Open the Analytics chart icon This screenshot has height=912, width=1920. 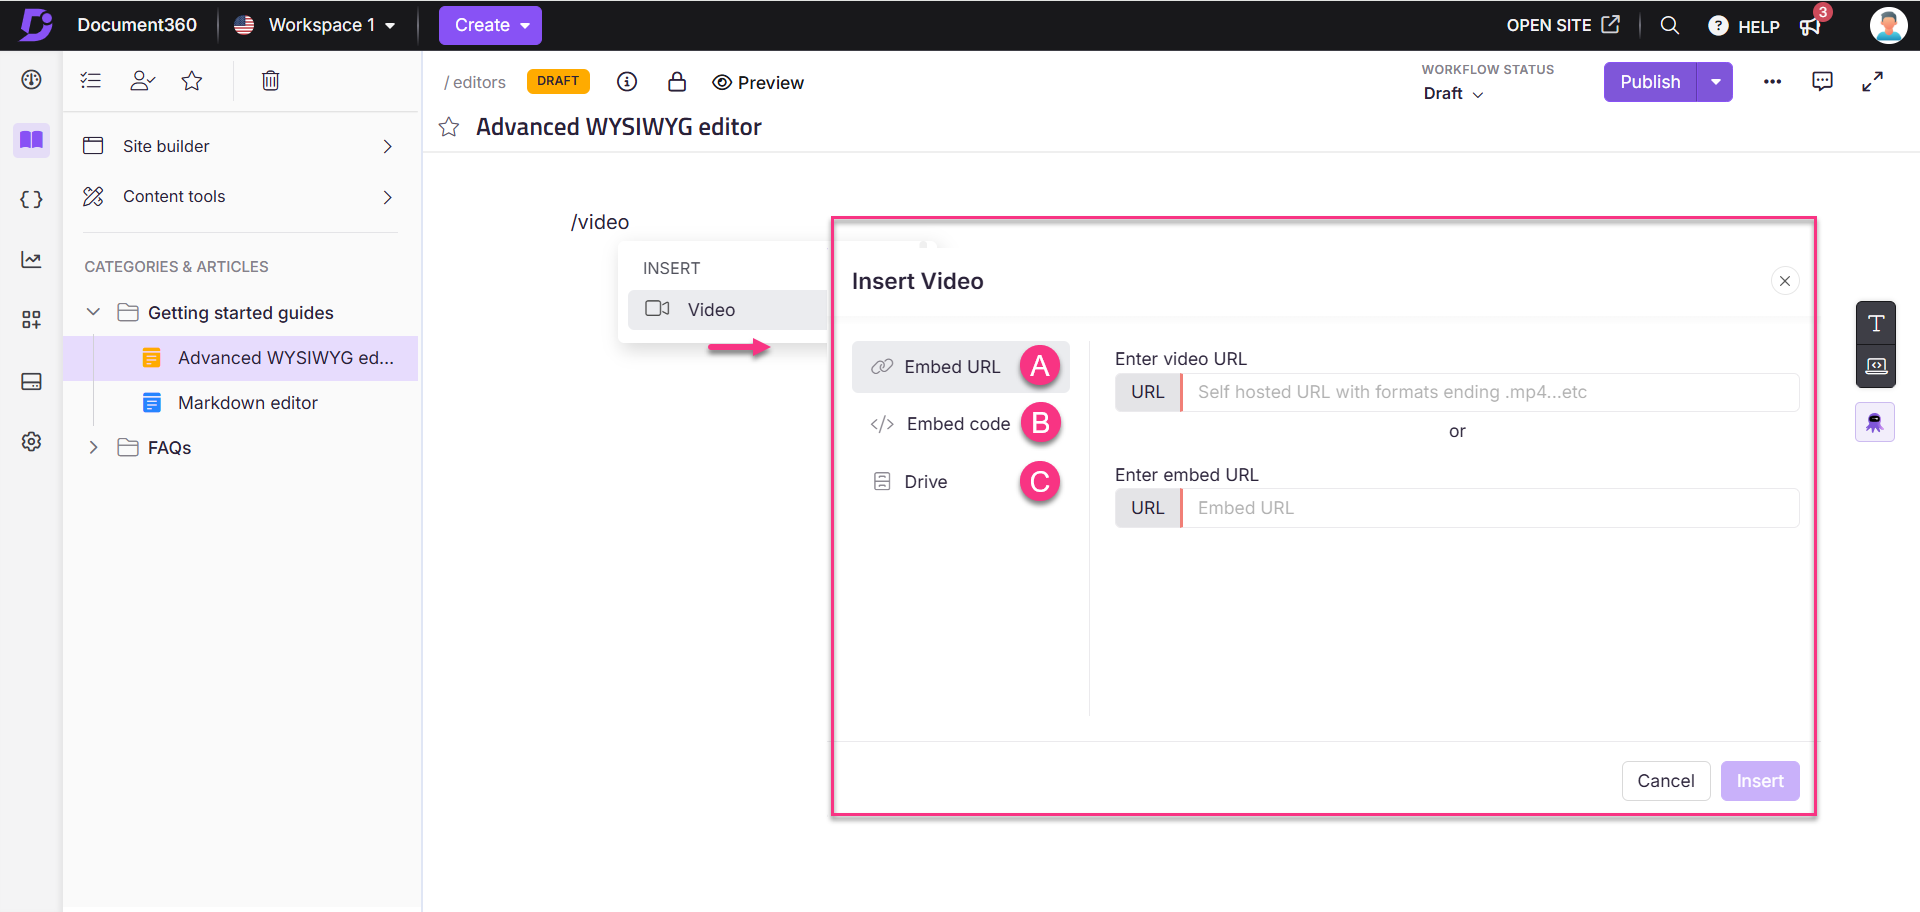31,260
